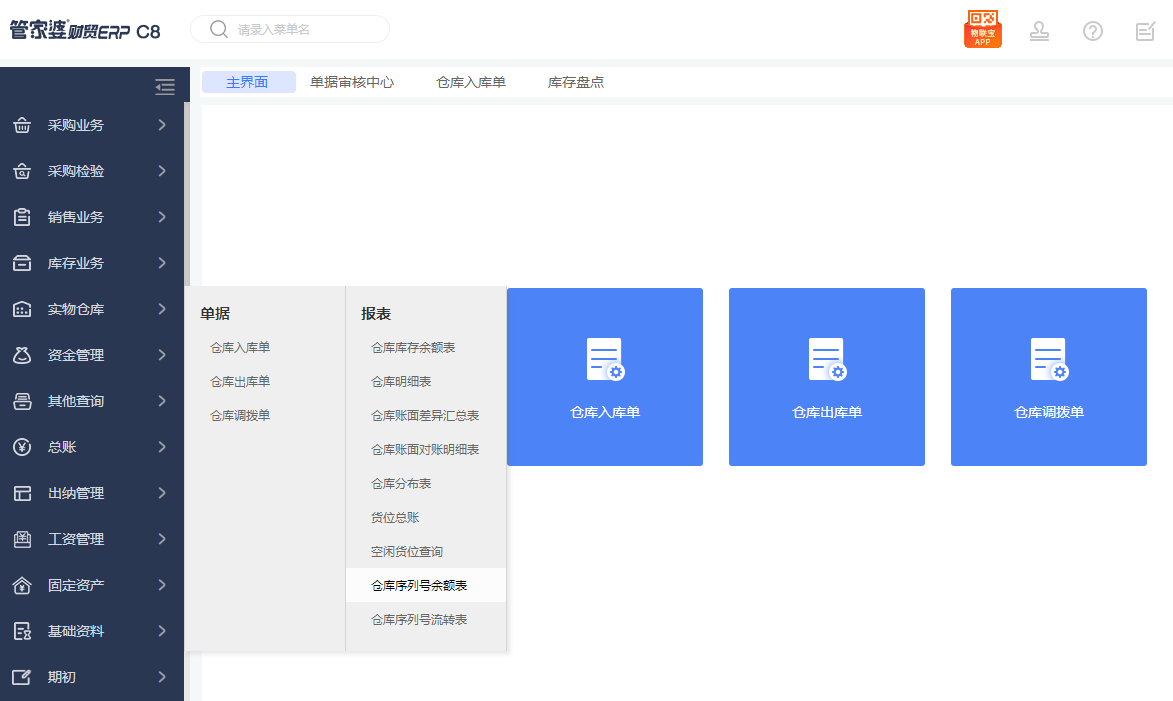Open the 仓库序列号流转表 report

click(x=419, y=620)
